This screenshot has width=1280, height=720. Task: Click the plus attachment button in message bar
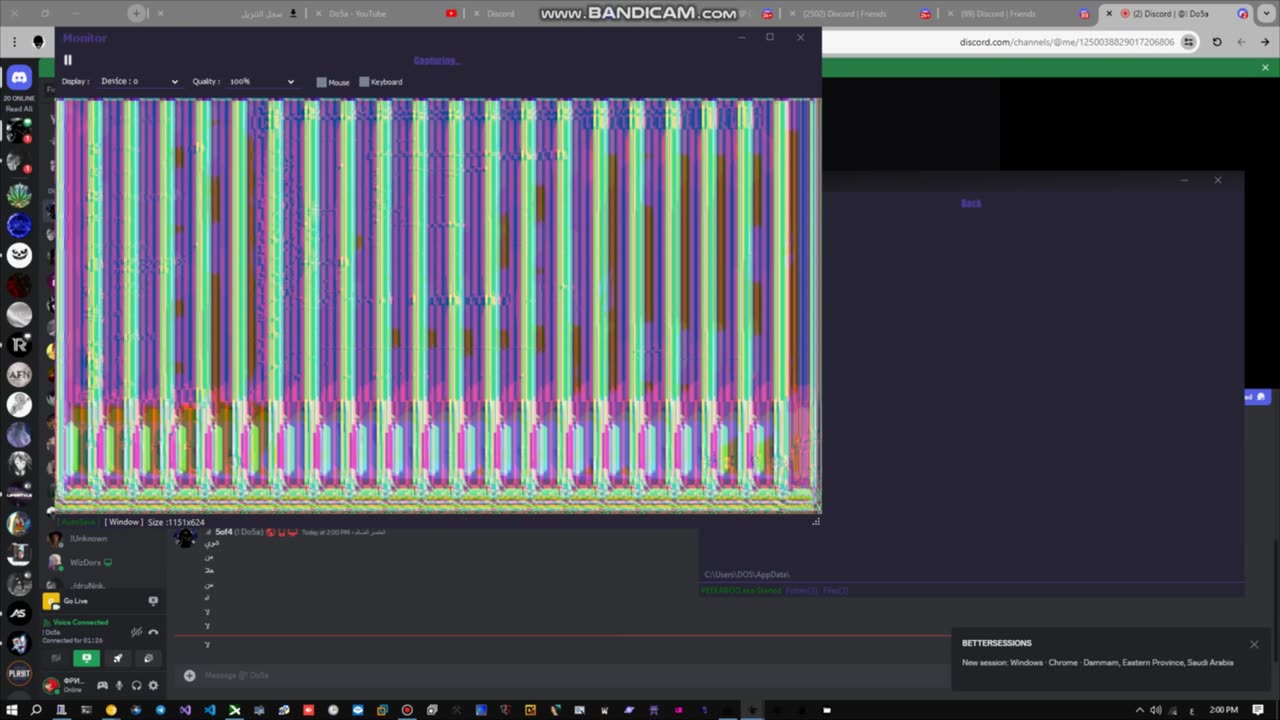[x=189, y=675]
